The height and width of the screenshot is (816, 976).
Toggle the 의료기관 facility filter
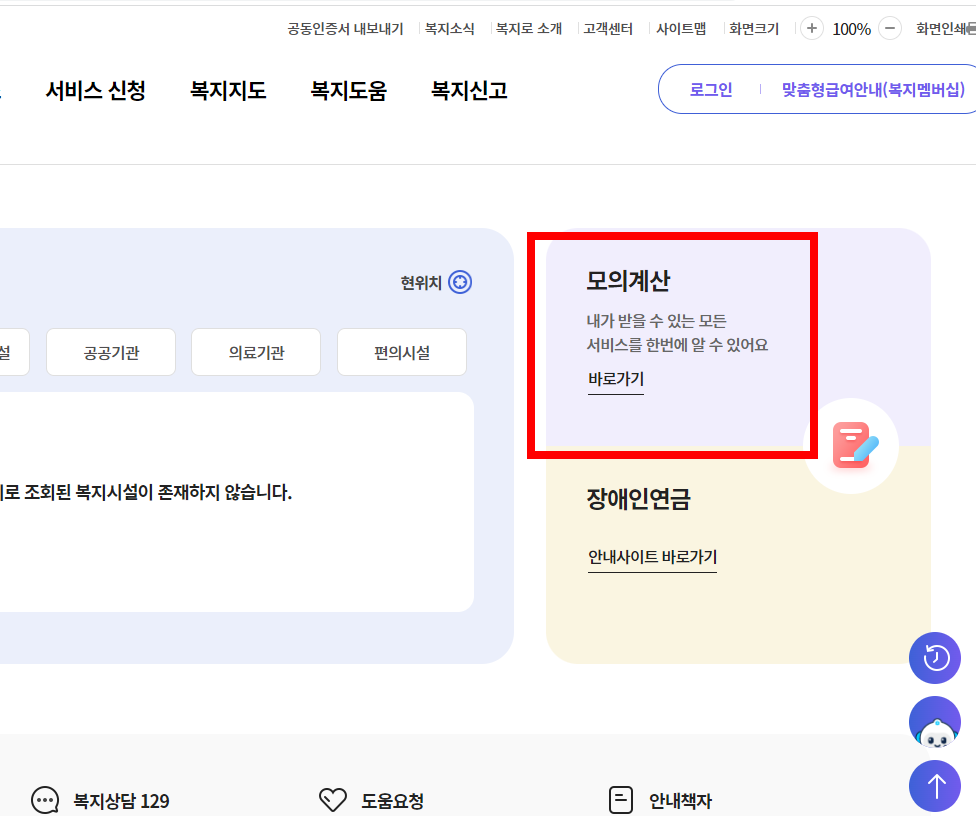(x=255, y=352)
